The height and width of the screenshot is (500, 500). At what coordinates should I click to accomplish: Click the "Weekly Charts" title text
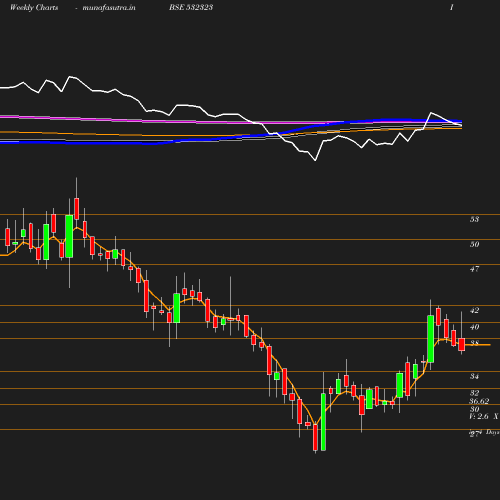tap(34, 7)
